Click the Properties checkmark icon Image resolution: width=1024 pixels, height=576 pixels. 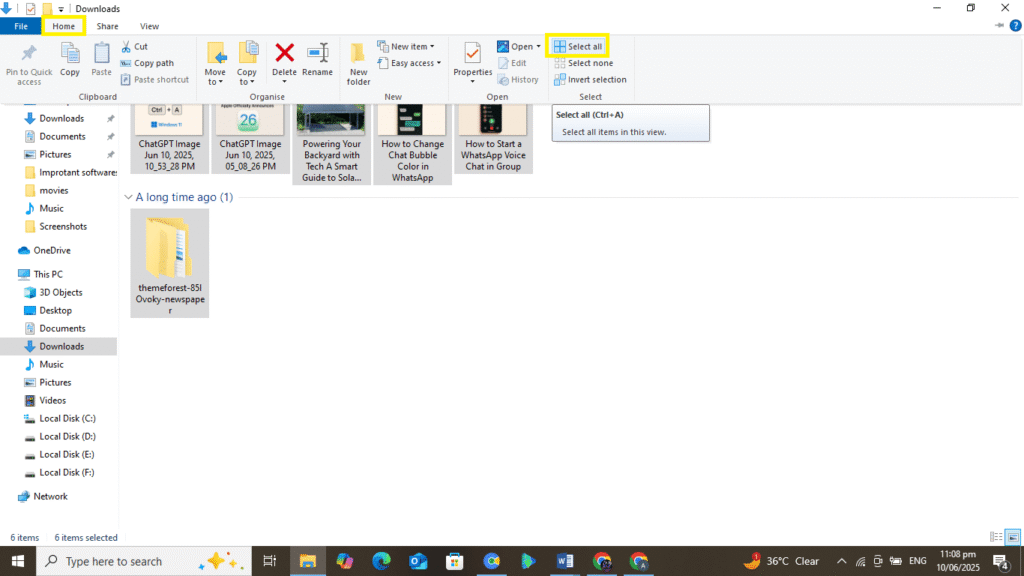tap(472, 54)
